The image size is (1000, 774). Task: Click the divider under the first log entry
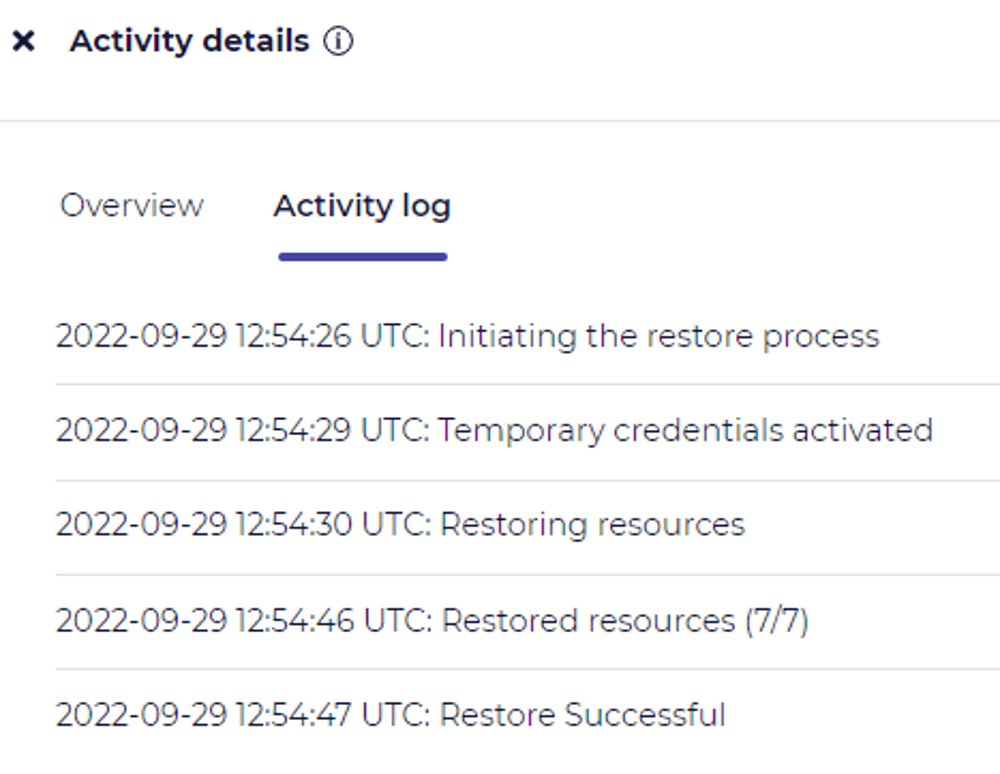click(500, 382)
